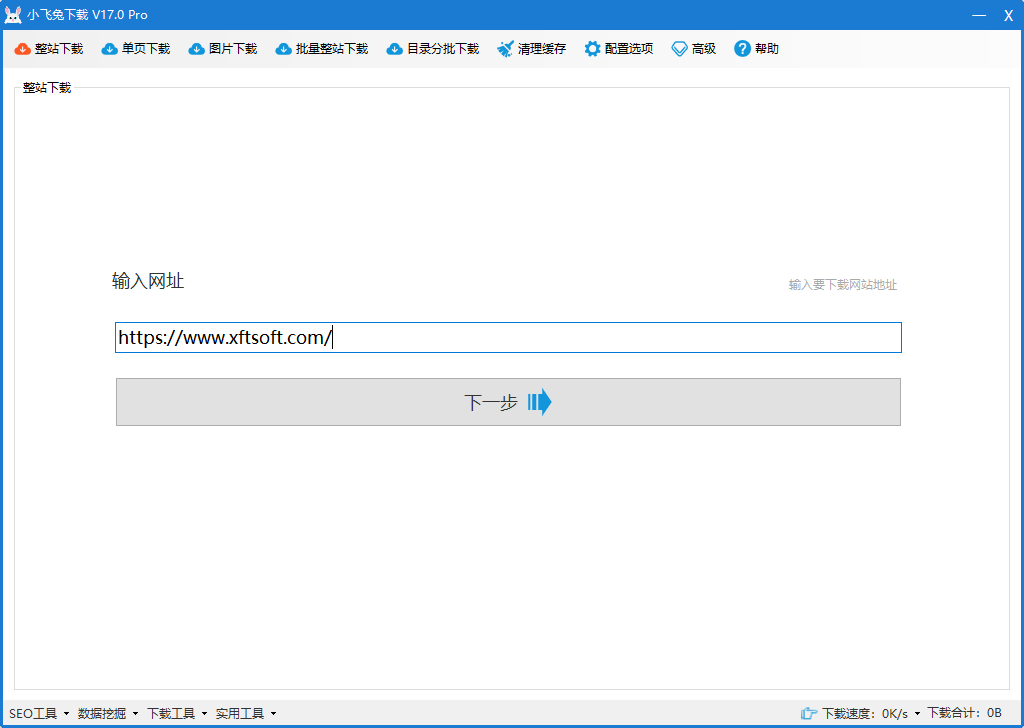Open 图片下载 from the toolbar
The image size is (1024, 728).
click(x=197, y=49)
